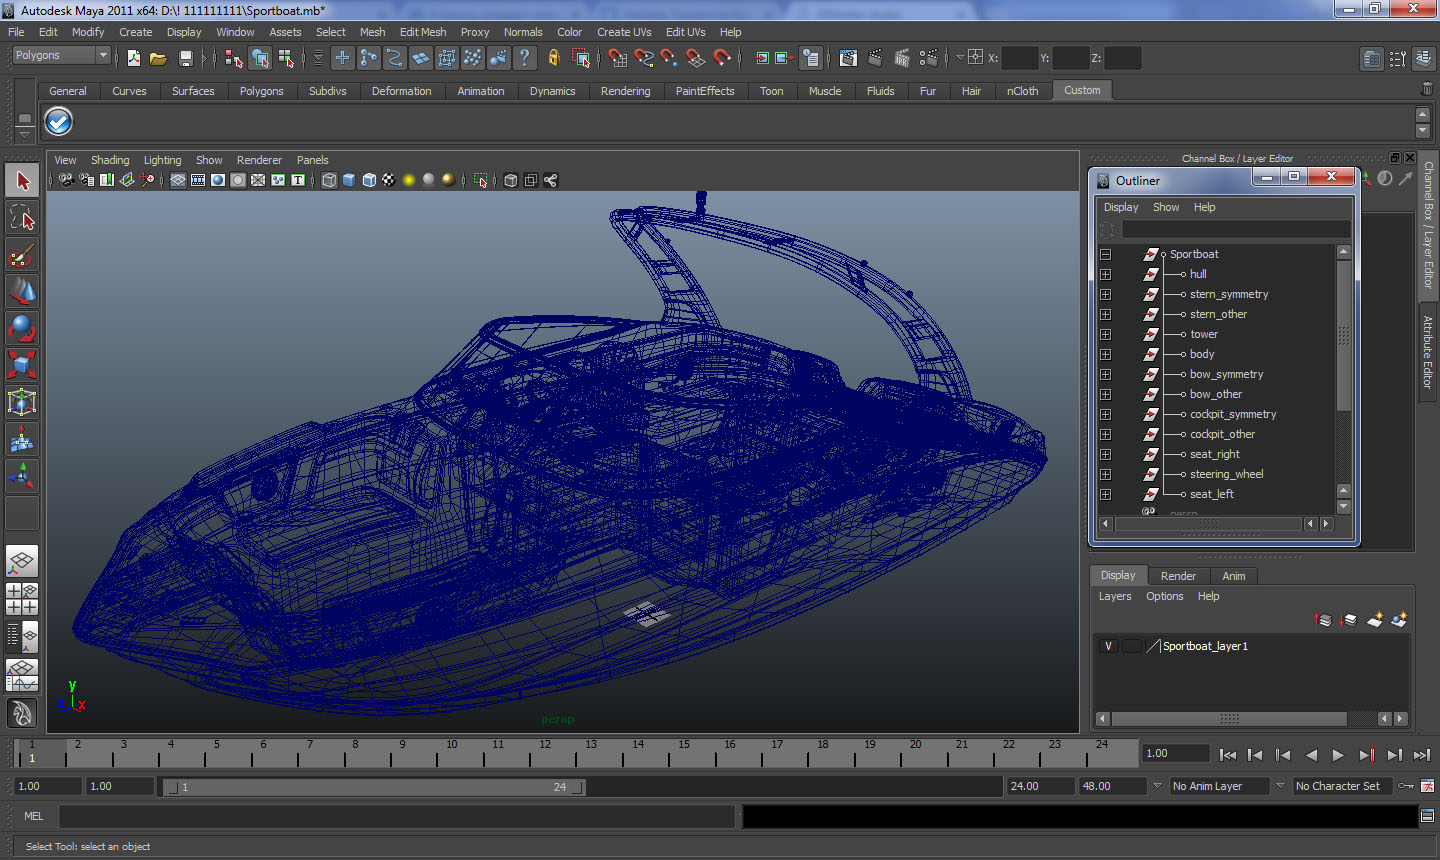Switch to the Rendering shelf tab
The width and height of the screenshot is (1440, 860).
[x=625, y=91]
